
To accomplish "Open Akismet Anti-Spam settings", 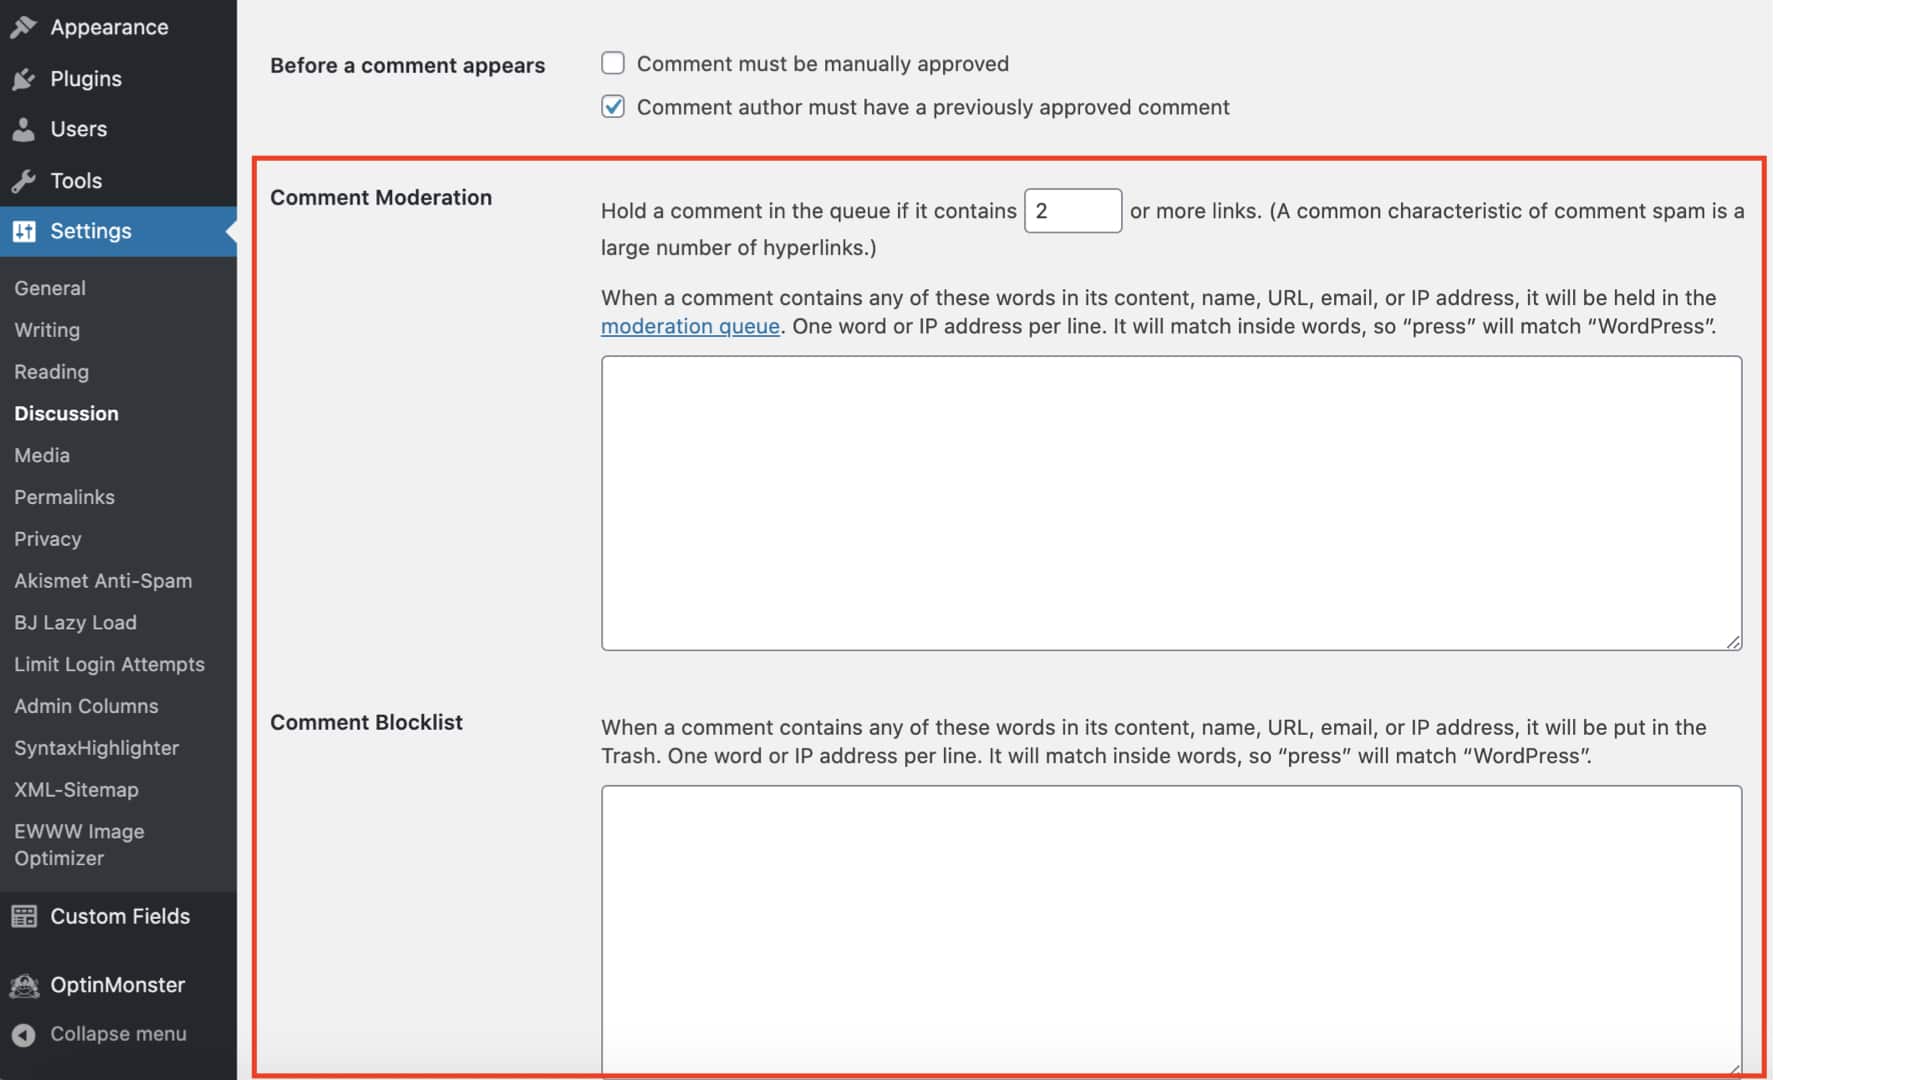I will pyautogui.click(x=103, y=581).
